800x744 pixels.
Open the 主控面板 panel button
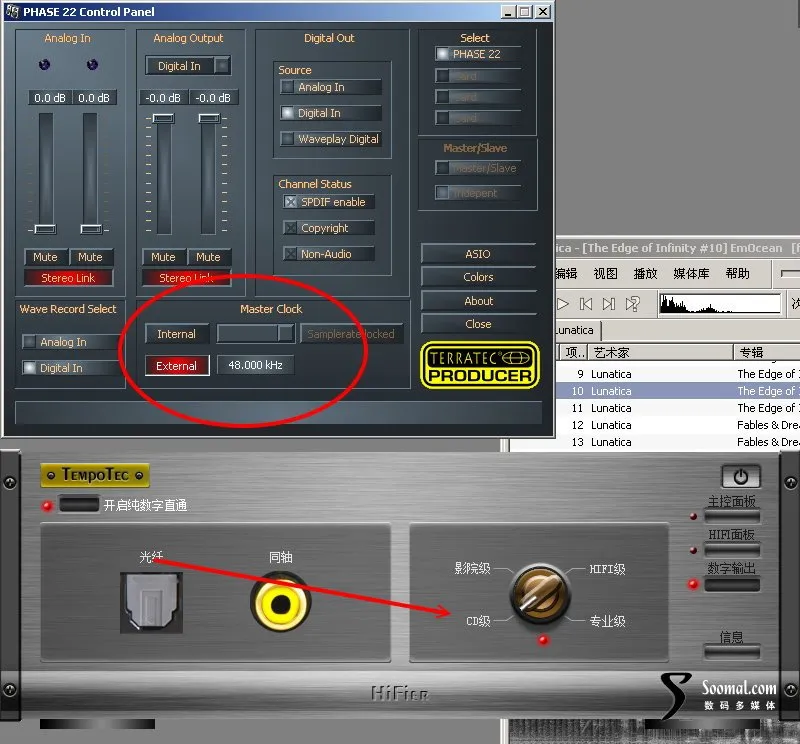coord(732,516)
